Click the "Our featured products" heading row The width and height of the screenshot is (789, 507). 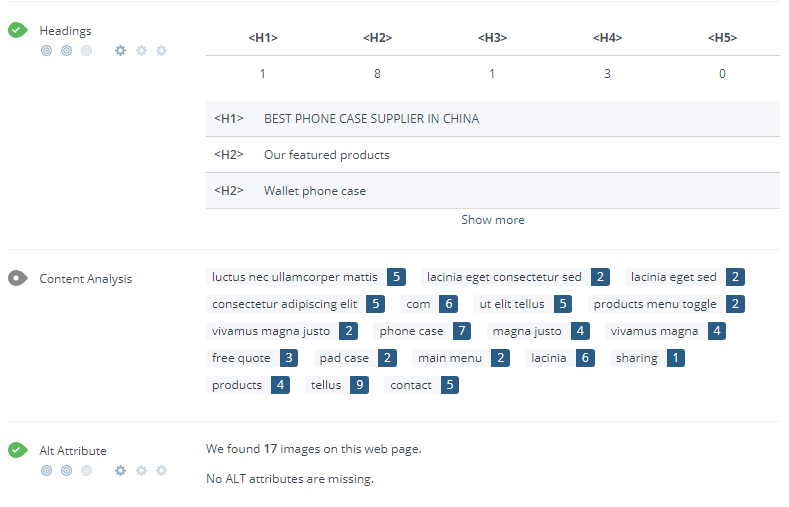click(492, 155)
